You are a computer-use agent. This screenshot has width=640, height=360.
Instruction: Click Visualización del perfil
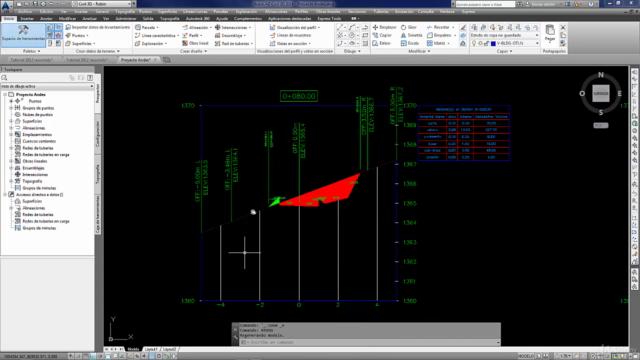tap(295, 27)
